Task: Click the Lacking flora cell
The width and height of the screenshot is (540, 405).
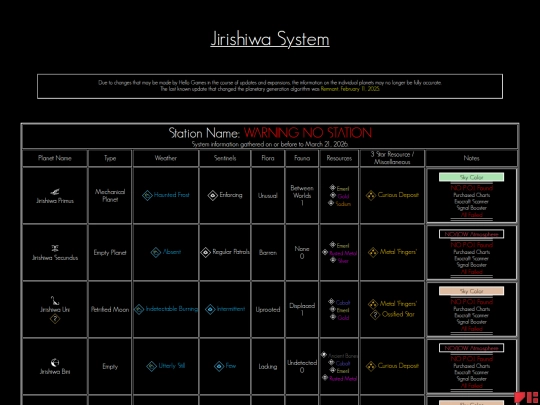Action: [268, 366]
